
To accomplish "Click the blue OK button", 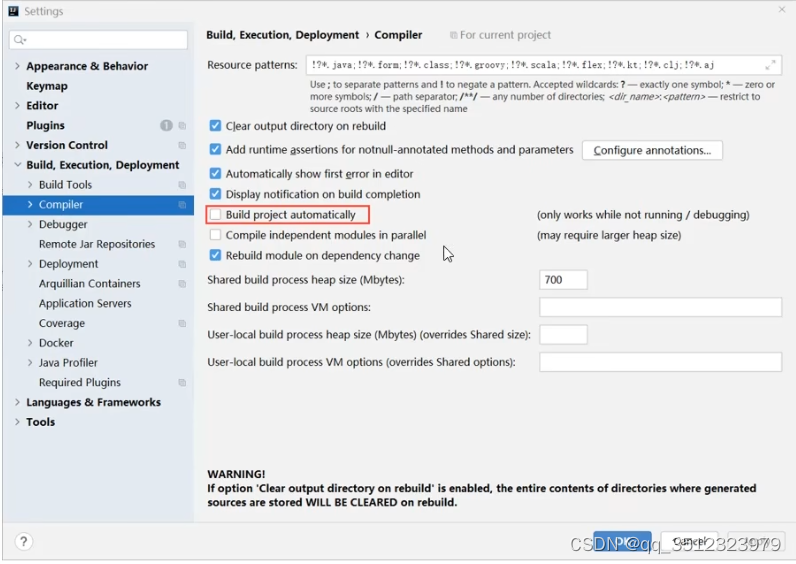I will (x=622, y=542).
